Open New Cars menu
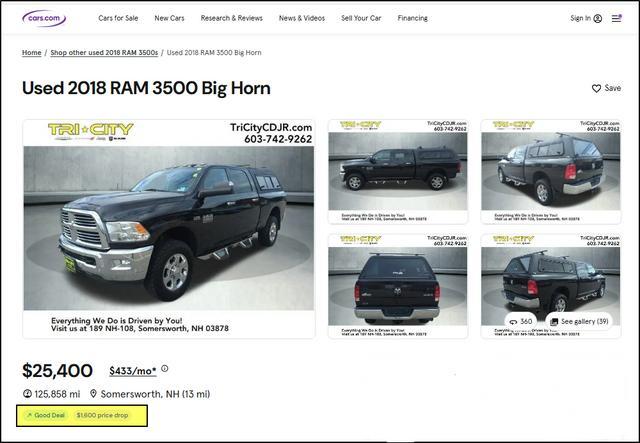 169,18
